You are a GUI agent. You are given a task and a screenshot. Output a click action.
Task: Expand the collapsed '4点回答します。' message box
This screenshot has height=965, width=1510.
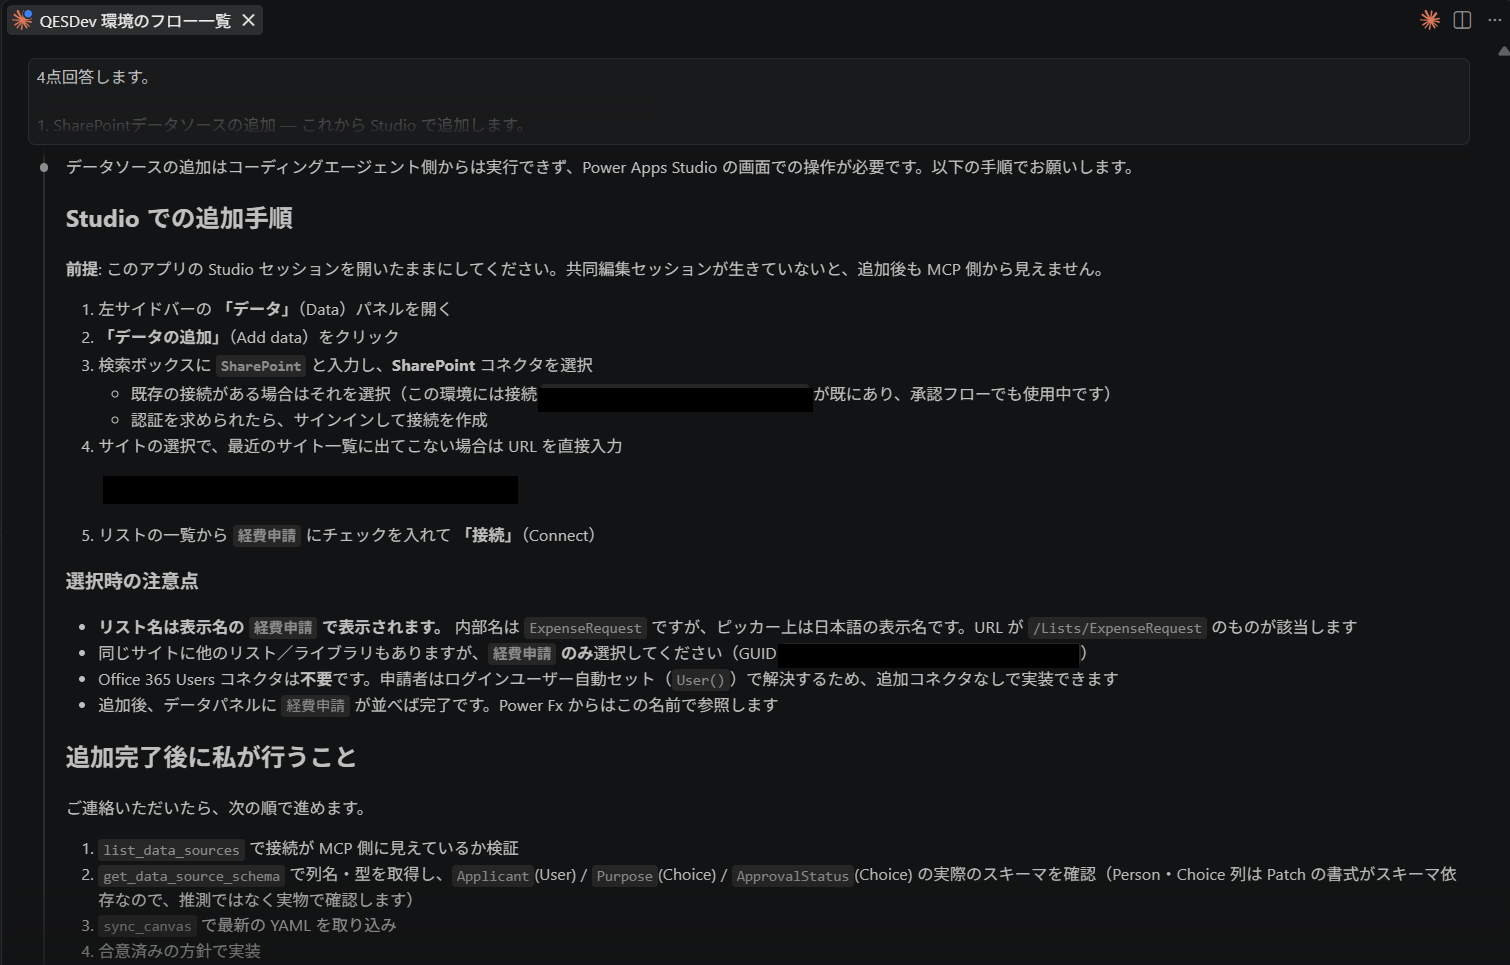(x=749, y=101)
